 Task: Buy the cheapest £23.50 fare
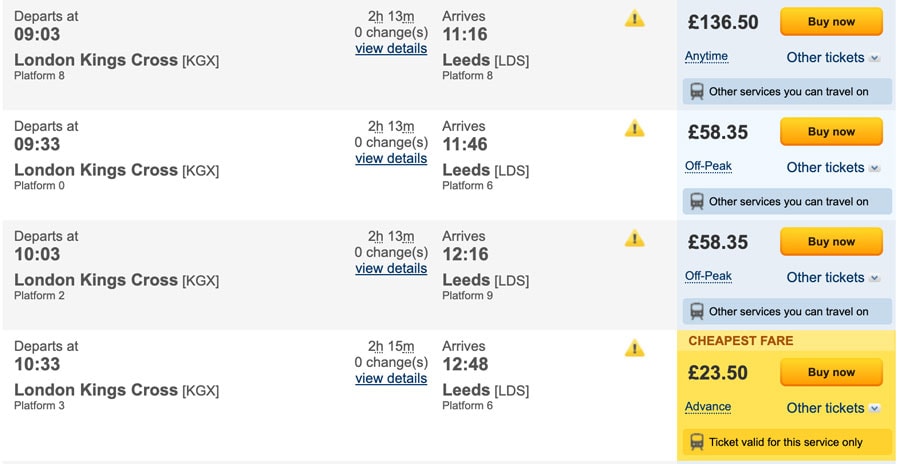[x=831, y=372]
